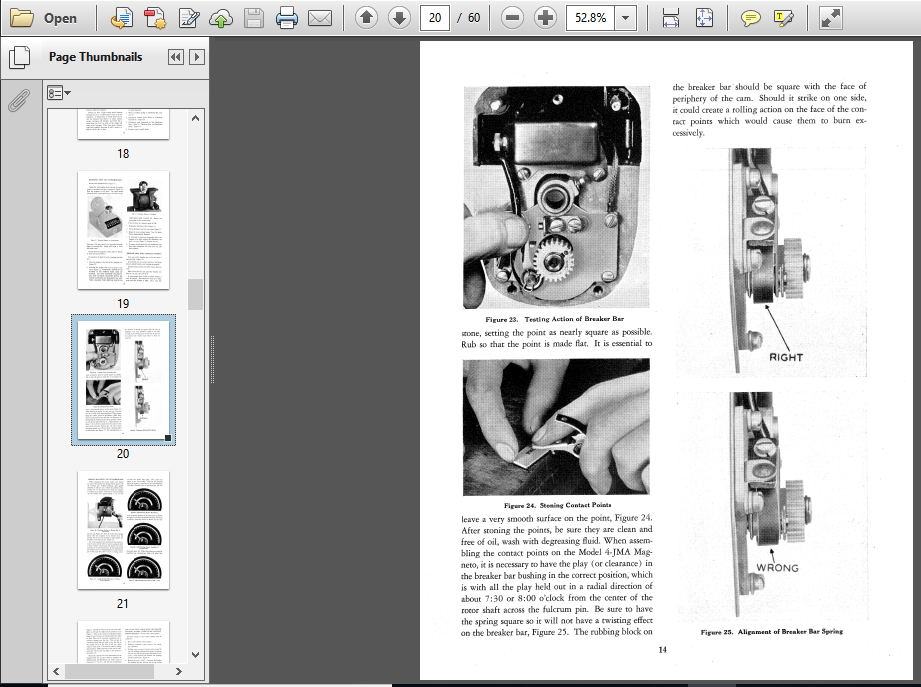
Task: Go to next page arrow
Action: point(399,18)
